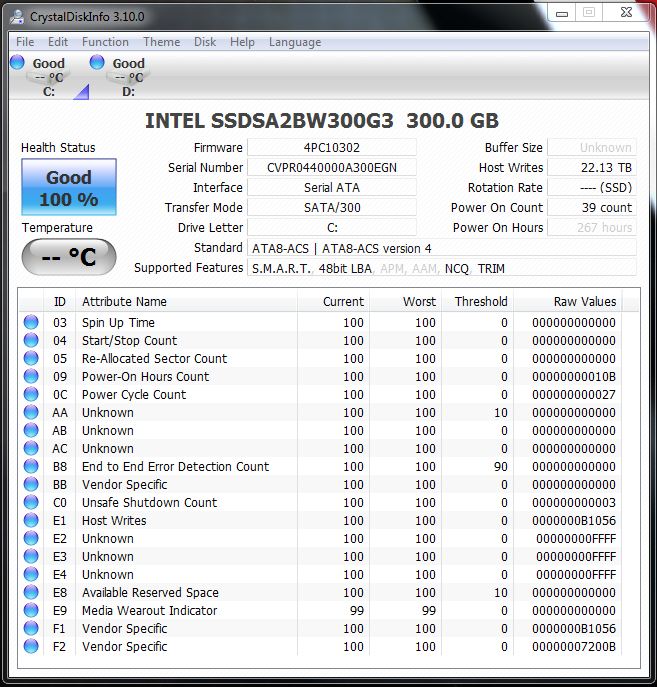Click the CrystalDiskInfo title bar app icon
This screenshot has width=657, height=687.
[18, 17]
